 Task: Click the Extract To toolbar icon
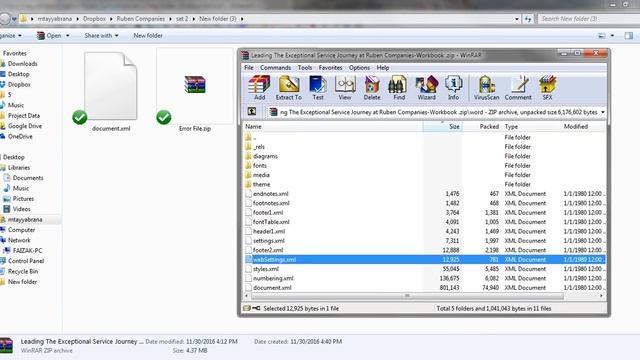pyautogui.click(x=289, y=84)
